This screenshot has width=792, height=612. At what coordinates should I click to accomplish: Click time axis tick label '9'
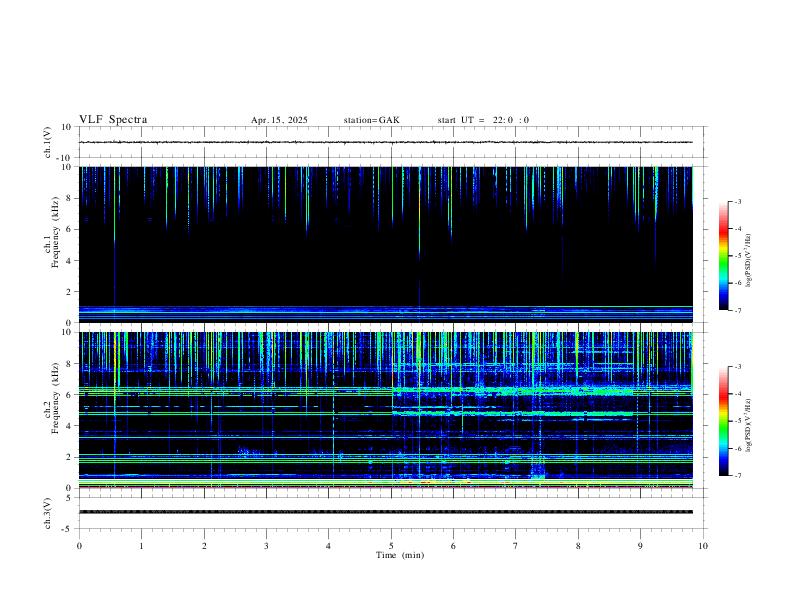tap(640, 546)
